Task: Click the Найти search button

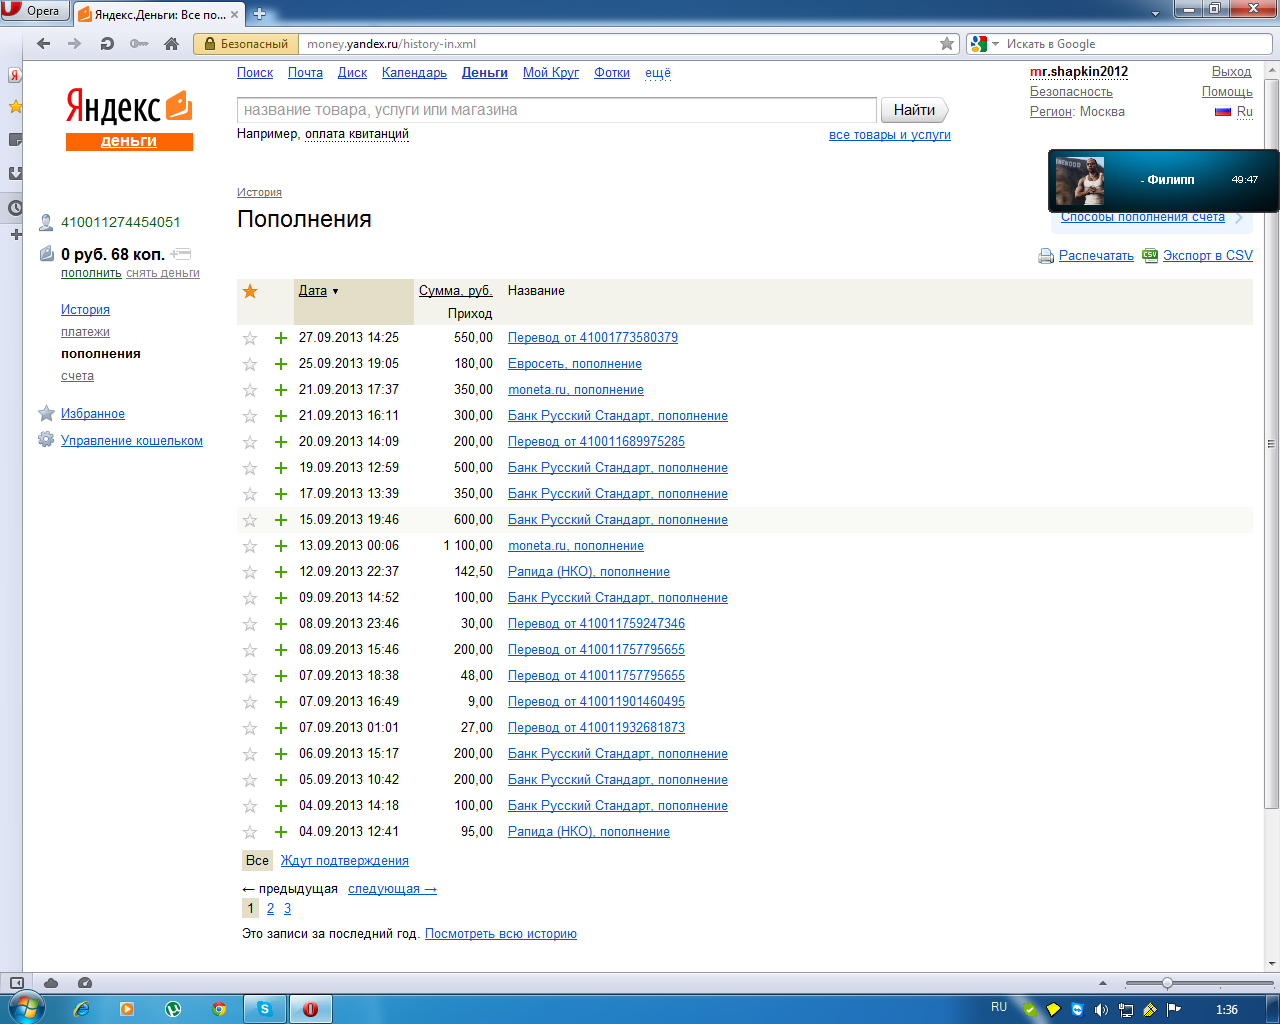Action: (x=914, y=110)
